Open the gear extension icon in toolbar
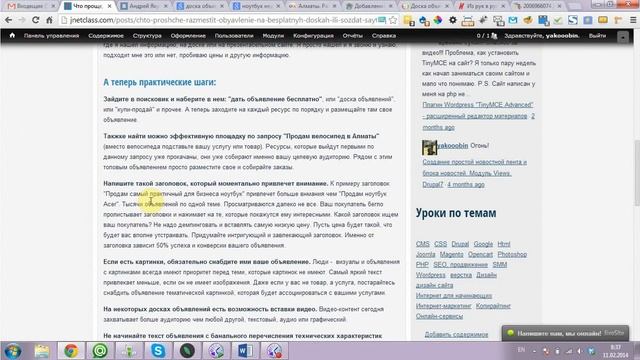Viewport: 640px width, 360px height. [x=453, y=20]
